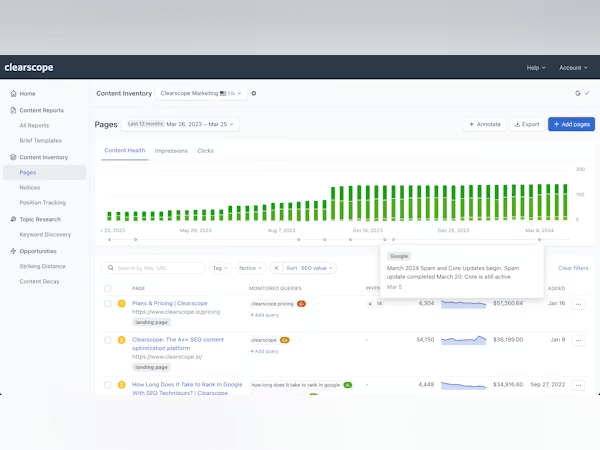This screenshot has height=450, width=600.
Task: Click the Home icon in sidebar
Action: tap(12, 93)
